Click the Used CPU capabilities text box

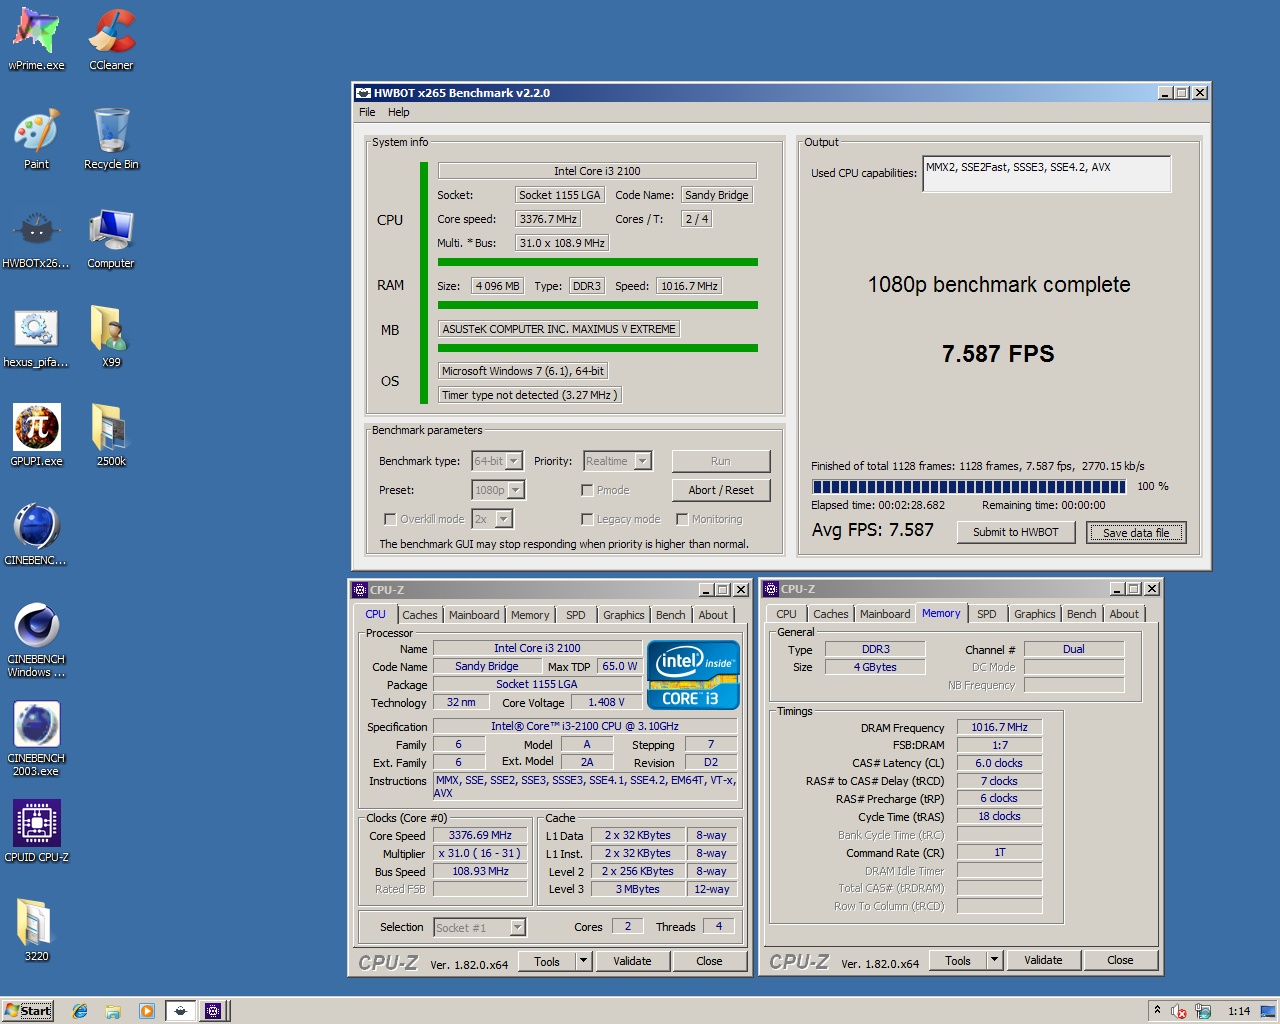click(x=1046, y=174)
